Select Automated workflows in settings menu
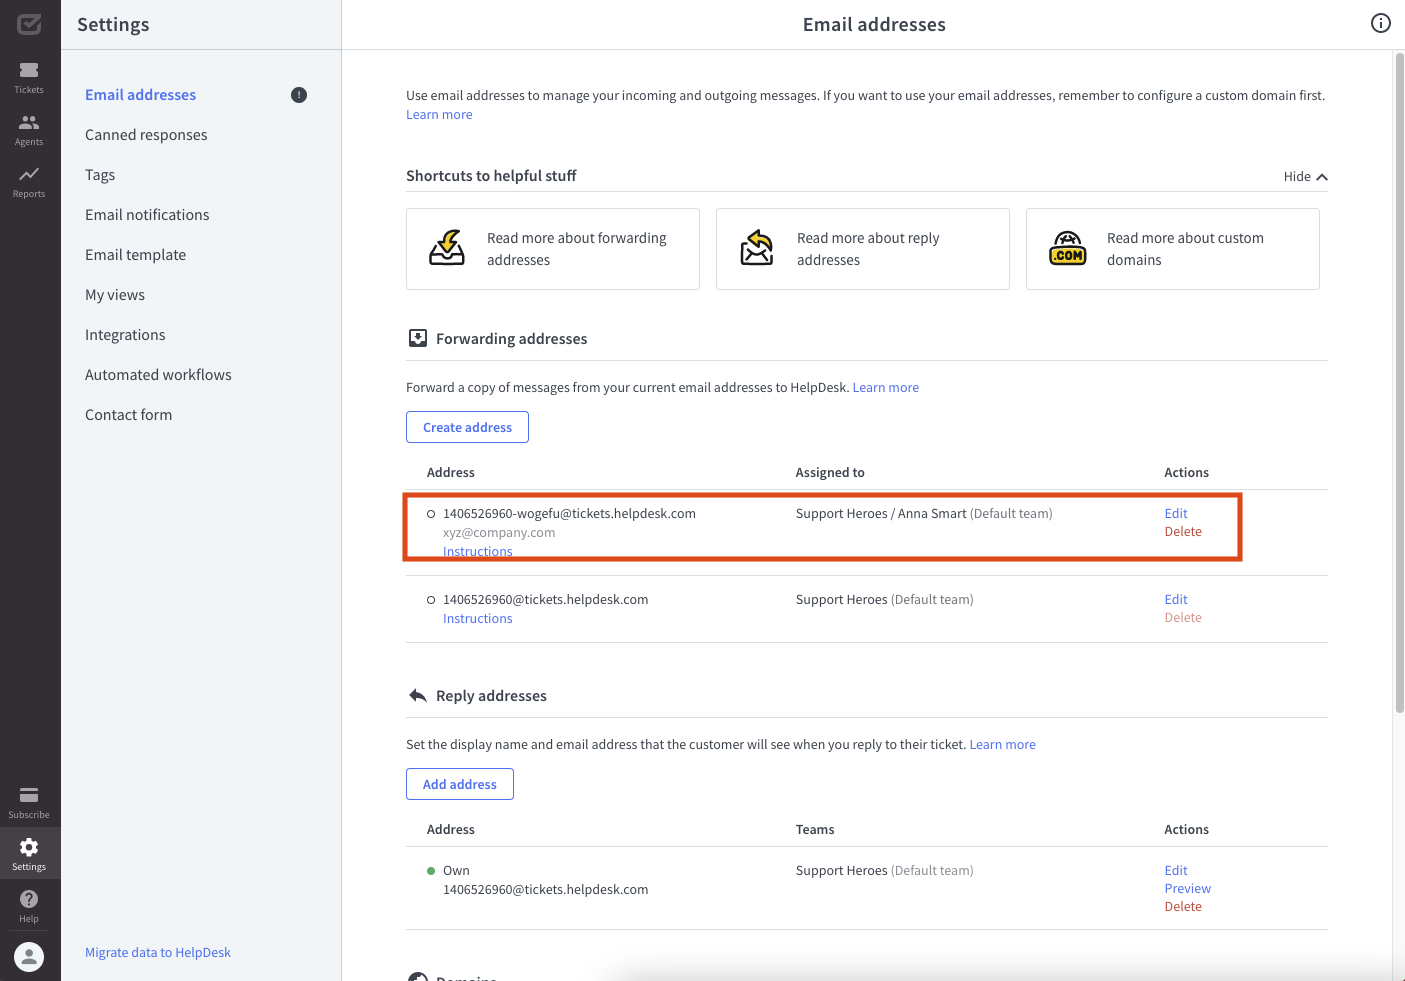1405x981 pixels. pyautogui.click(x=158, y=375)
